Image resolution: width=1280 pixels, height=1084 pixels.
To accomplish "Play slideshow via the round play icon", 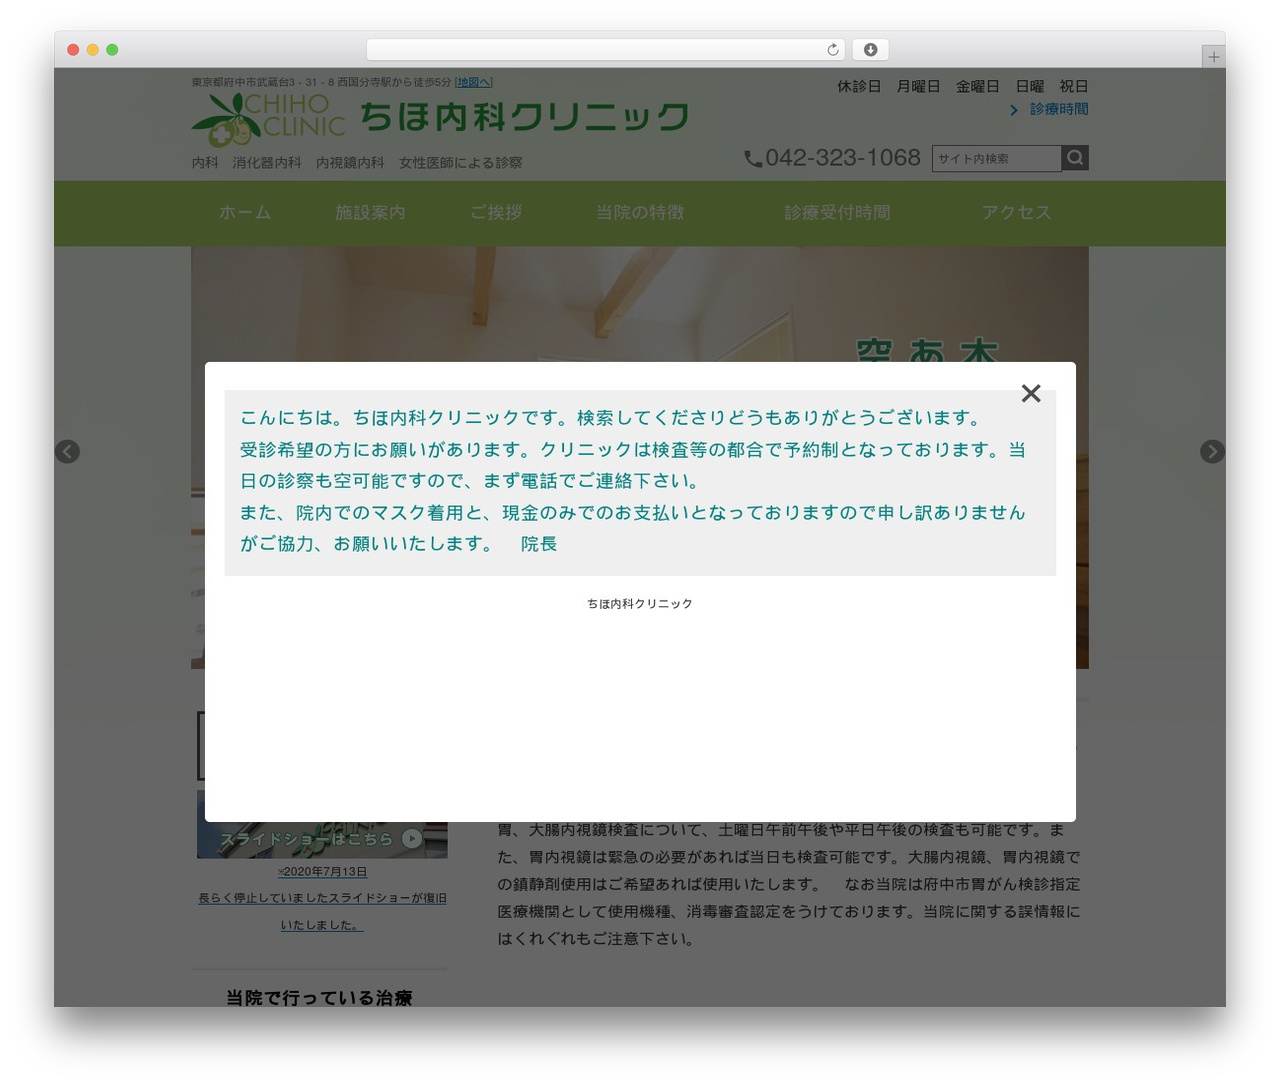I will pos(411,839).
